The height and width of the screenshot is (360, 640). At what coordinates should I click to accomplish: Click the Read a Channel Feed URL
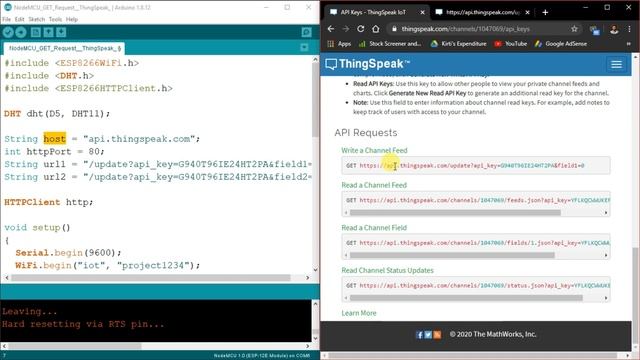[x=484, y=200]
